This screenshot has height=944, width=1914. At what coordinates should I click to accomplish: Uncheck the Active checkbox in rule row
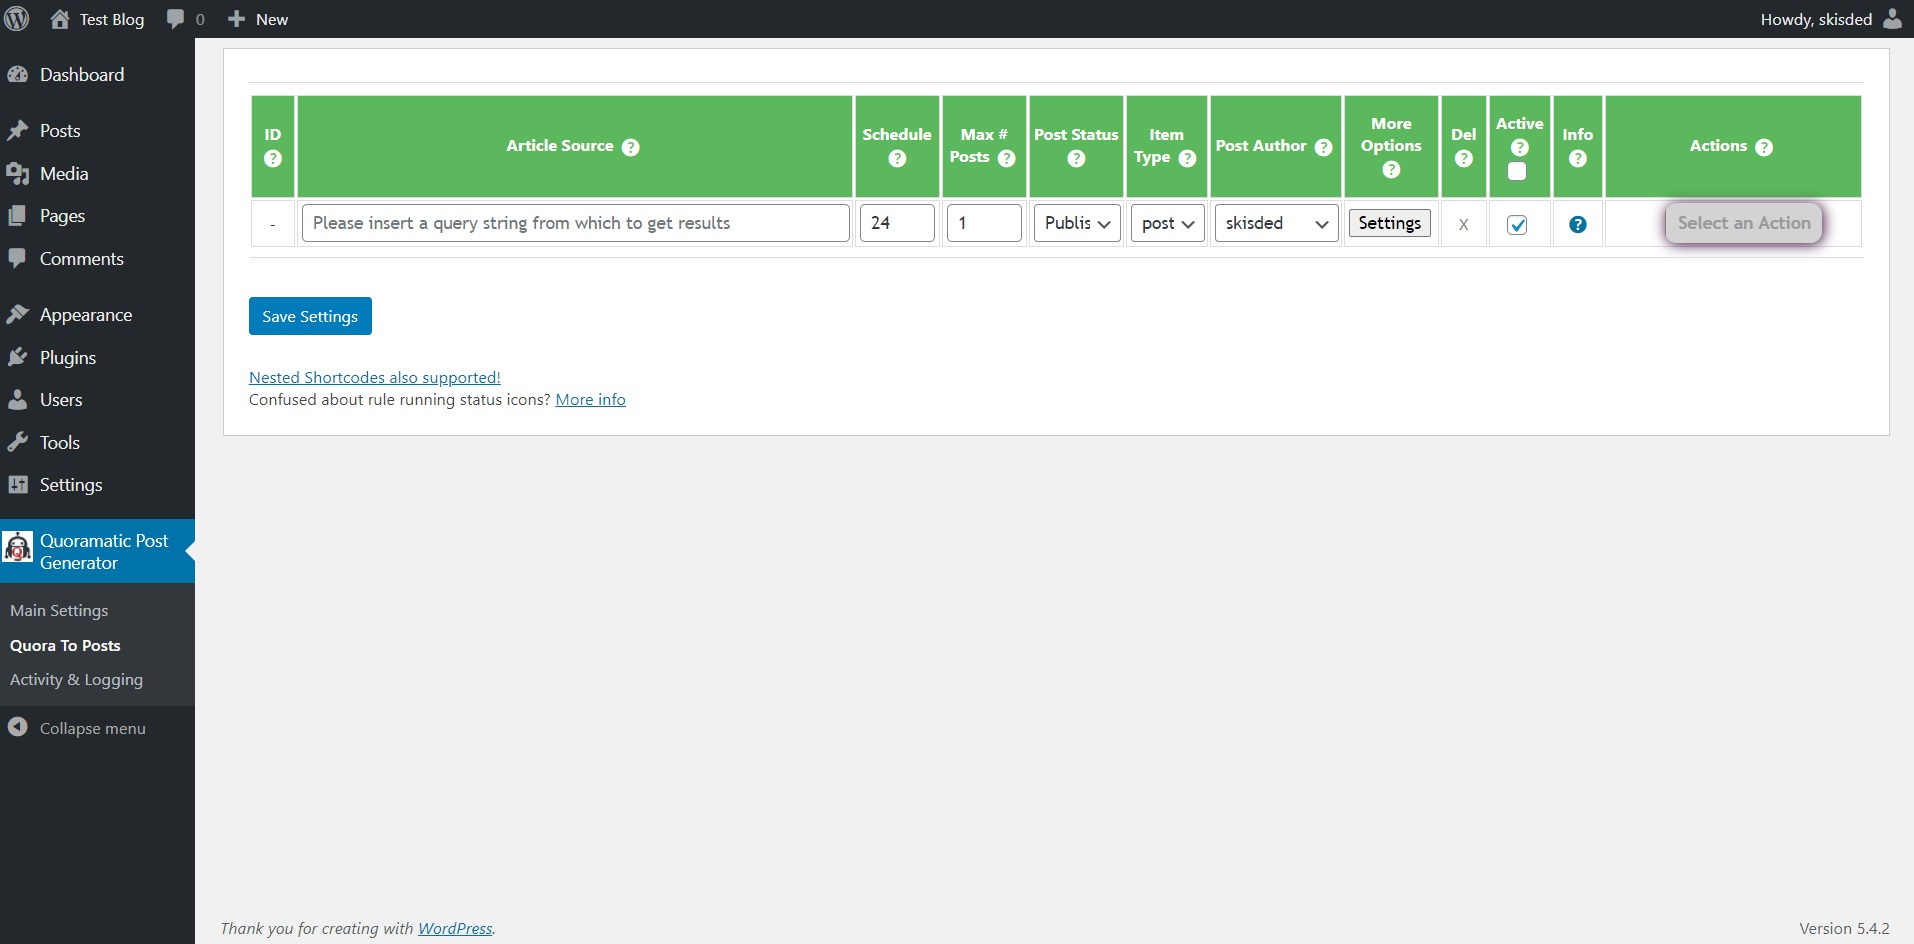1517,225
